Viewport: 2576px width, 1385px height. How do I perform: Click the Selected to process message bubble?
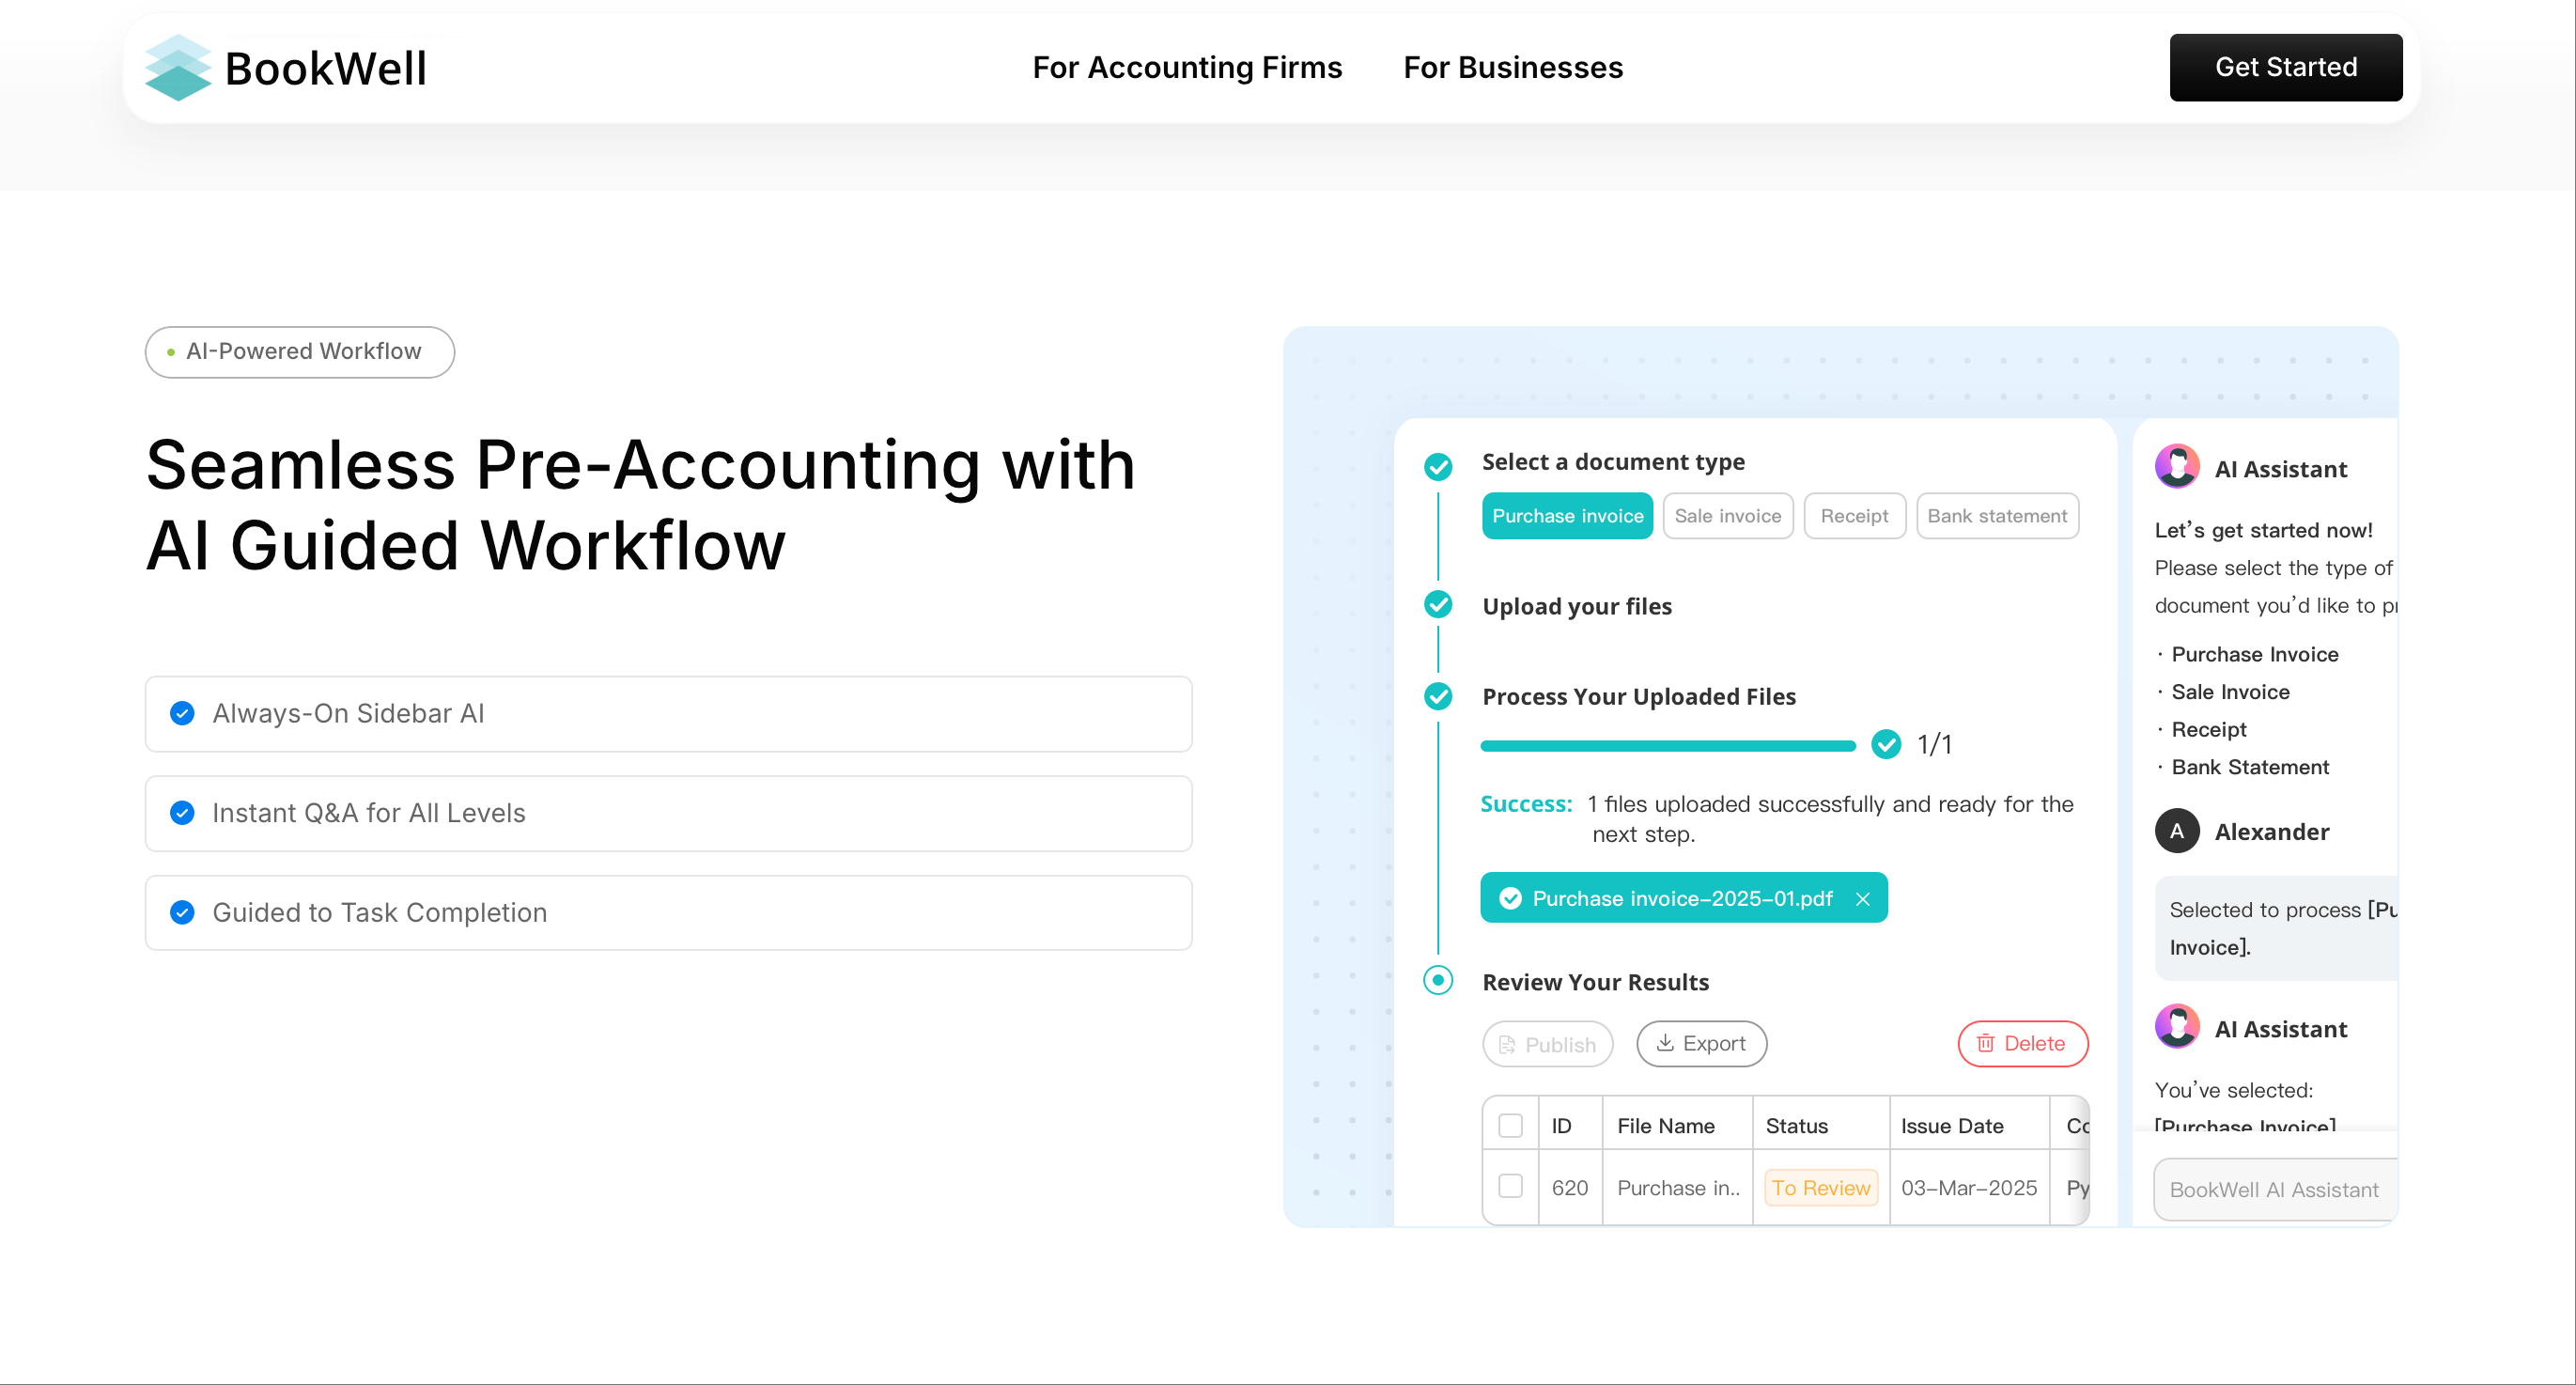click(2275, 928)
